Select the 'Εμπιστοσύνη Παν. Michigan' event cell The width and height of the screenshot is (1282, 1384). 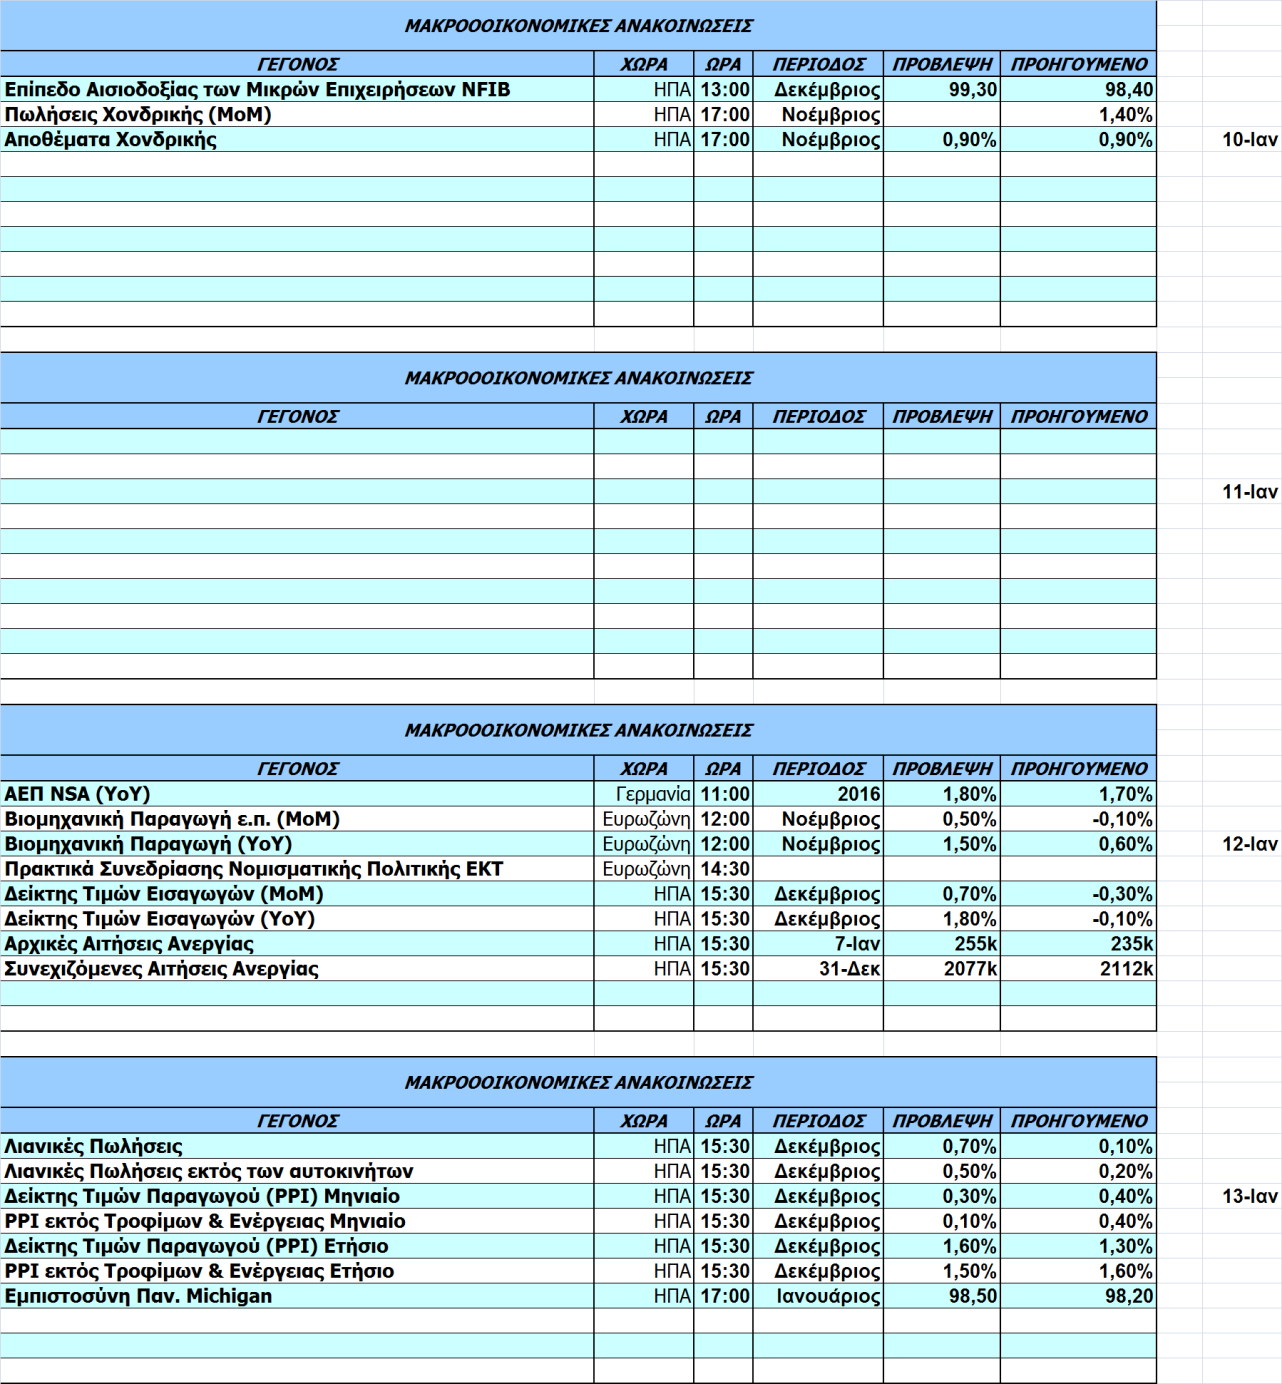[x=297, y=1296]
